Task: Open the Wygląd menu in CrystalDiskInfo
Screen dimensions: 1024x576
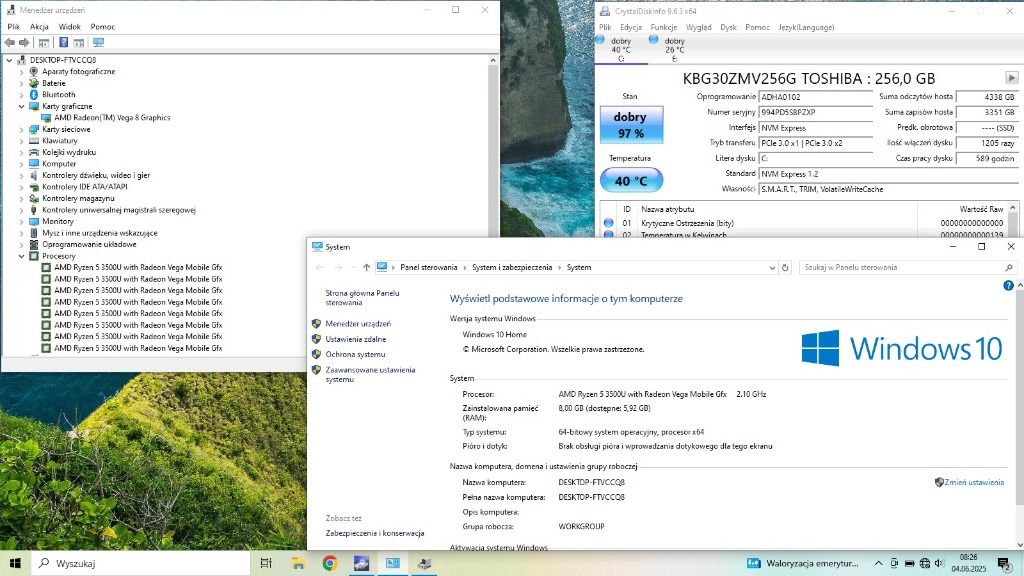Action: 699,27
